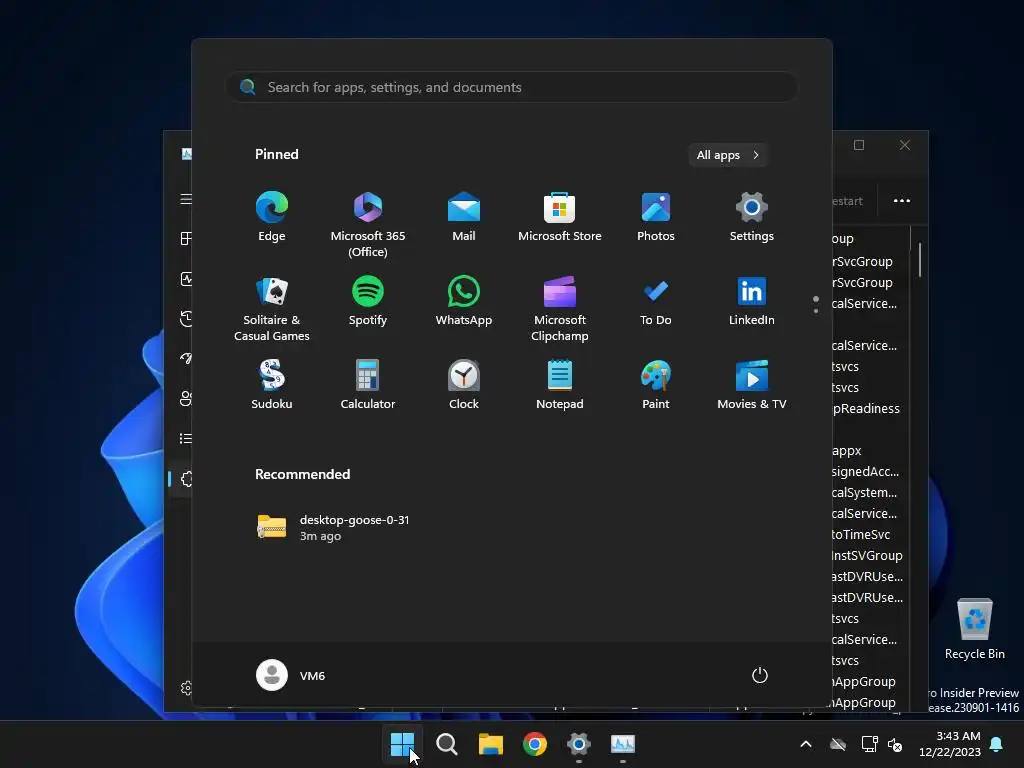1024x768 pixels.
Task: Open the clock showing 3:43 AM
Action: point(950,744)
